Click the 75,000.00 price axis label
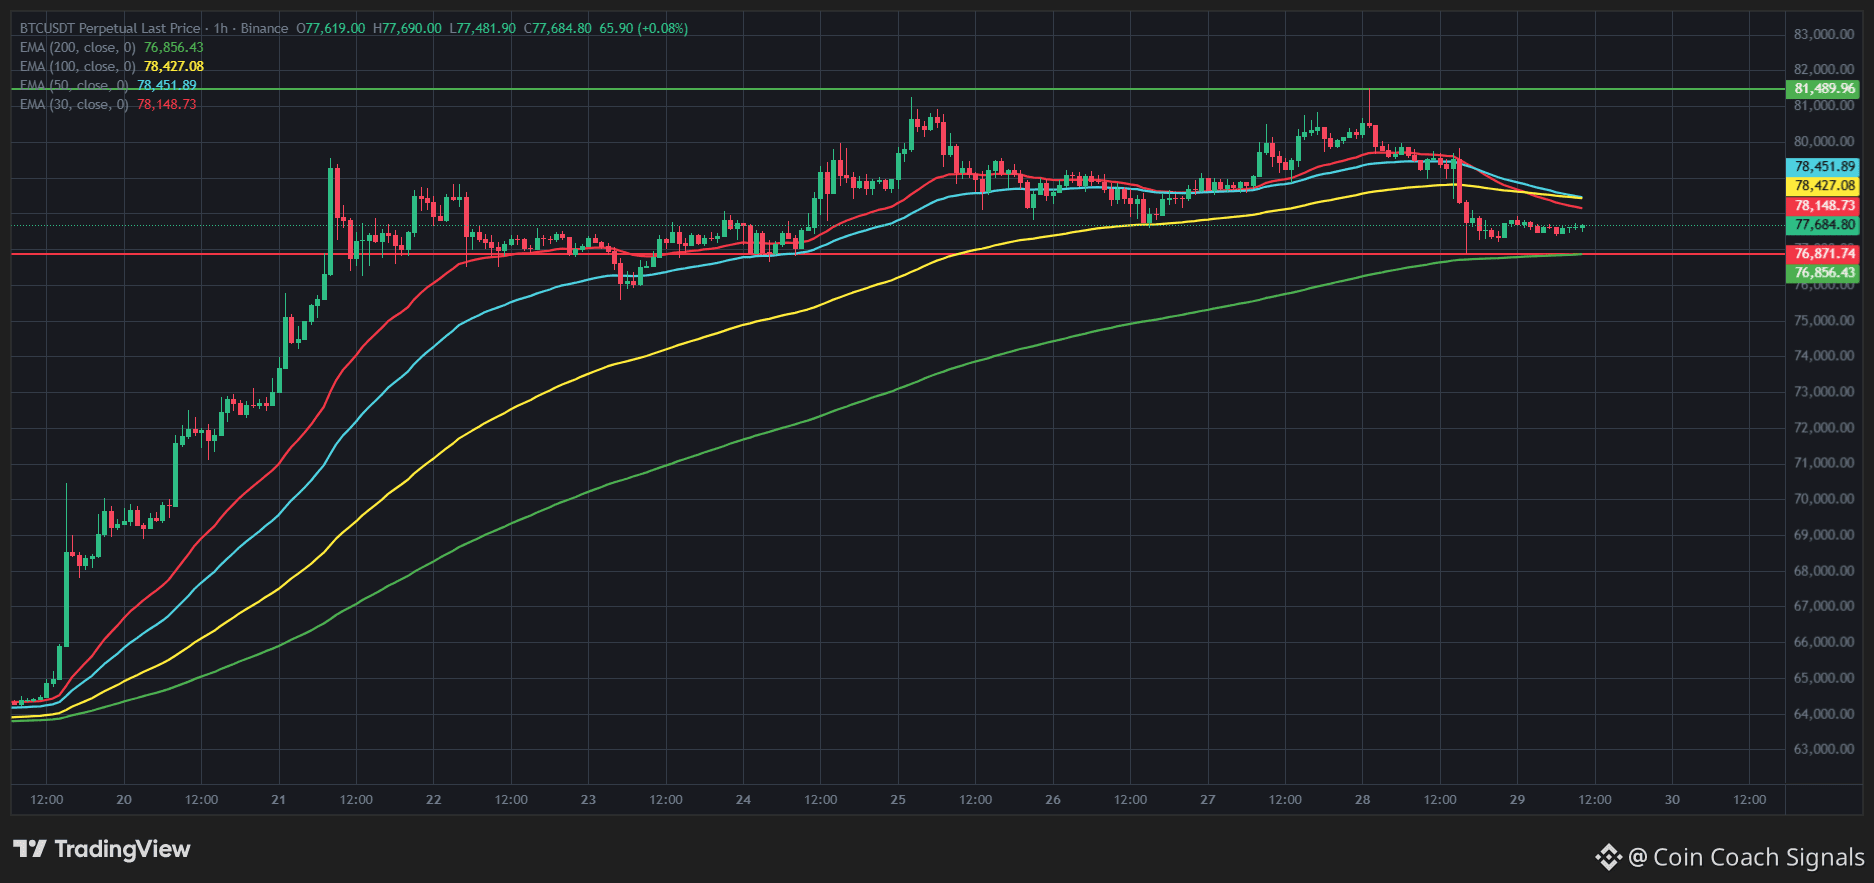Viewport: 1874px width, 883px height. (1824, 320)
